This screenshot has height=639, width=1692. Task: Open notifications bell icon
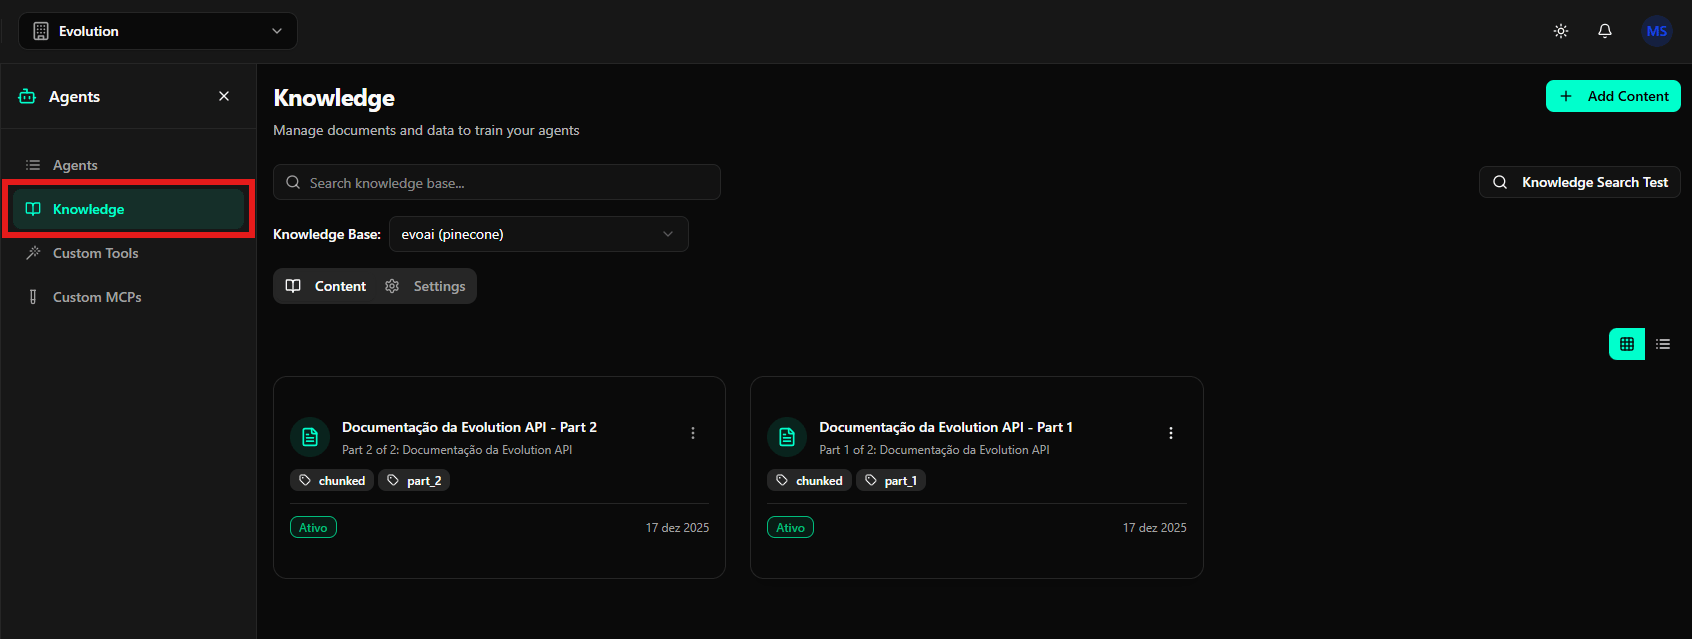(1605, 31)
